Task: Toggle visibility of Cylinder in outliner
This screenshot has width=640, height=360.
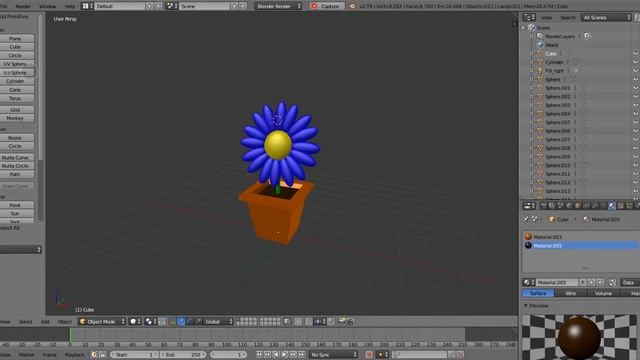Action: (x=636, y=62)
